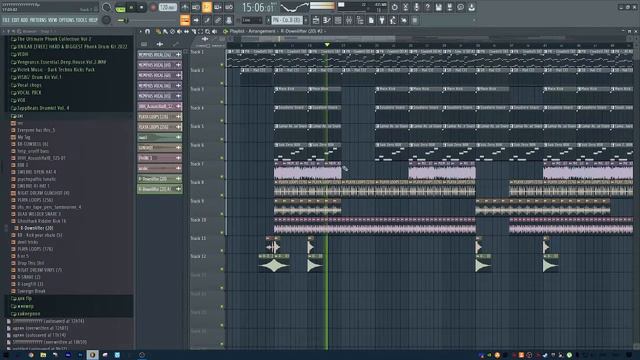
Task: Expand 'Vengeance Essential Deep House' folder
Action: (x=58, y=62)
